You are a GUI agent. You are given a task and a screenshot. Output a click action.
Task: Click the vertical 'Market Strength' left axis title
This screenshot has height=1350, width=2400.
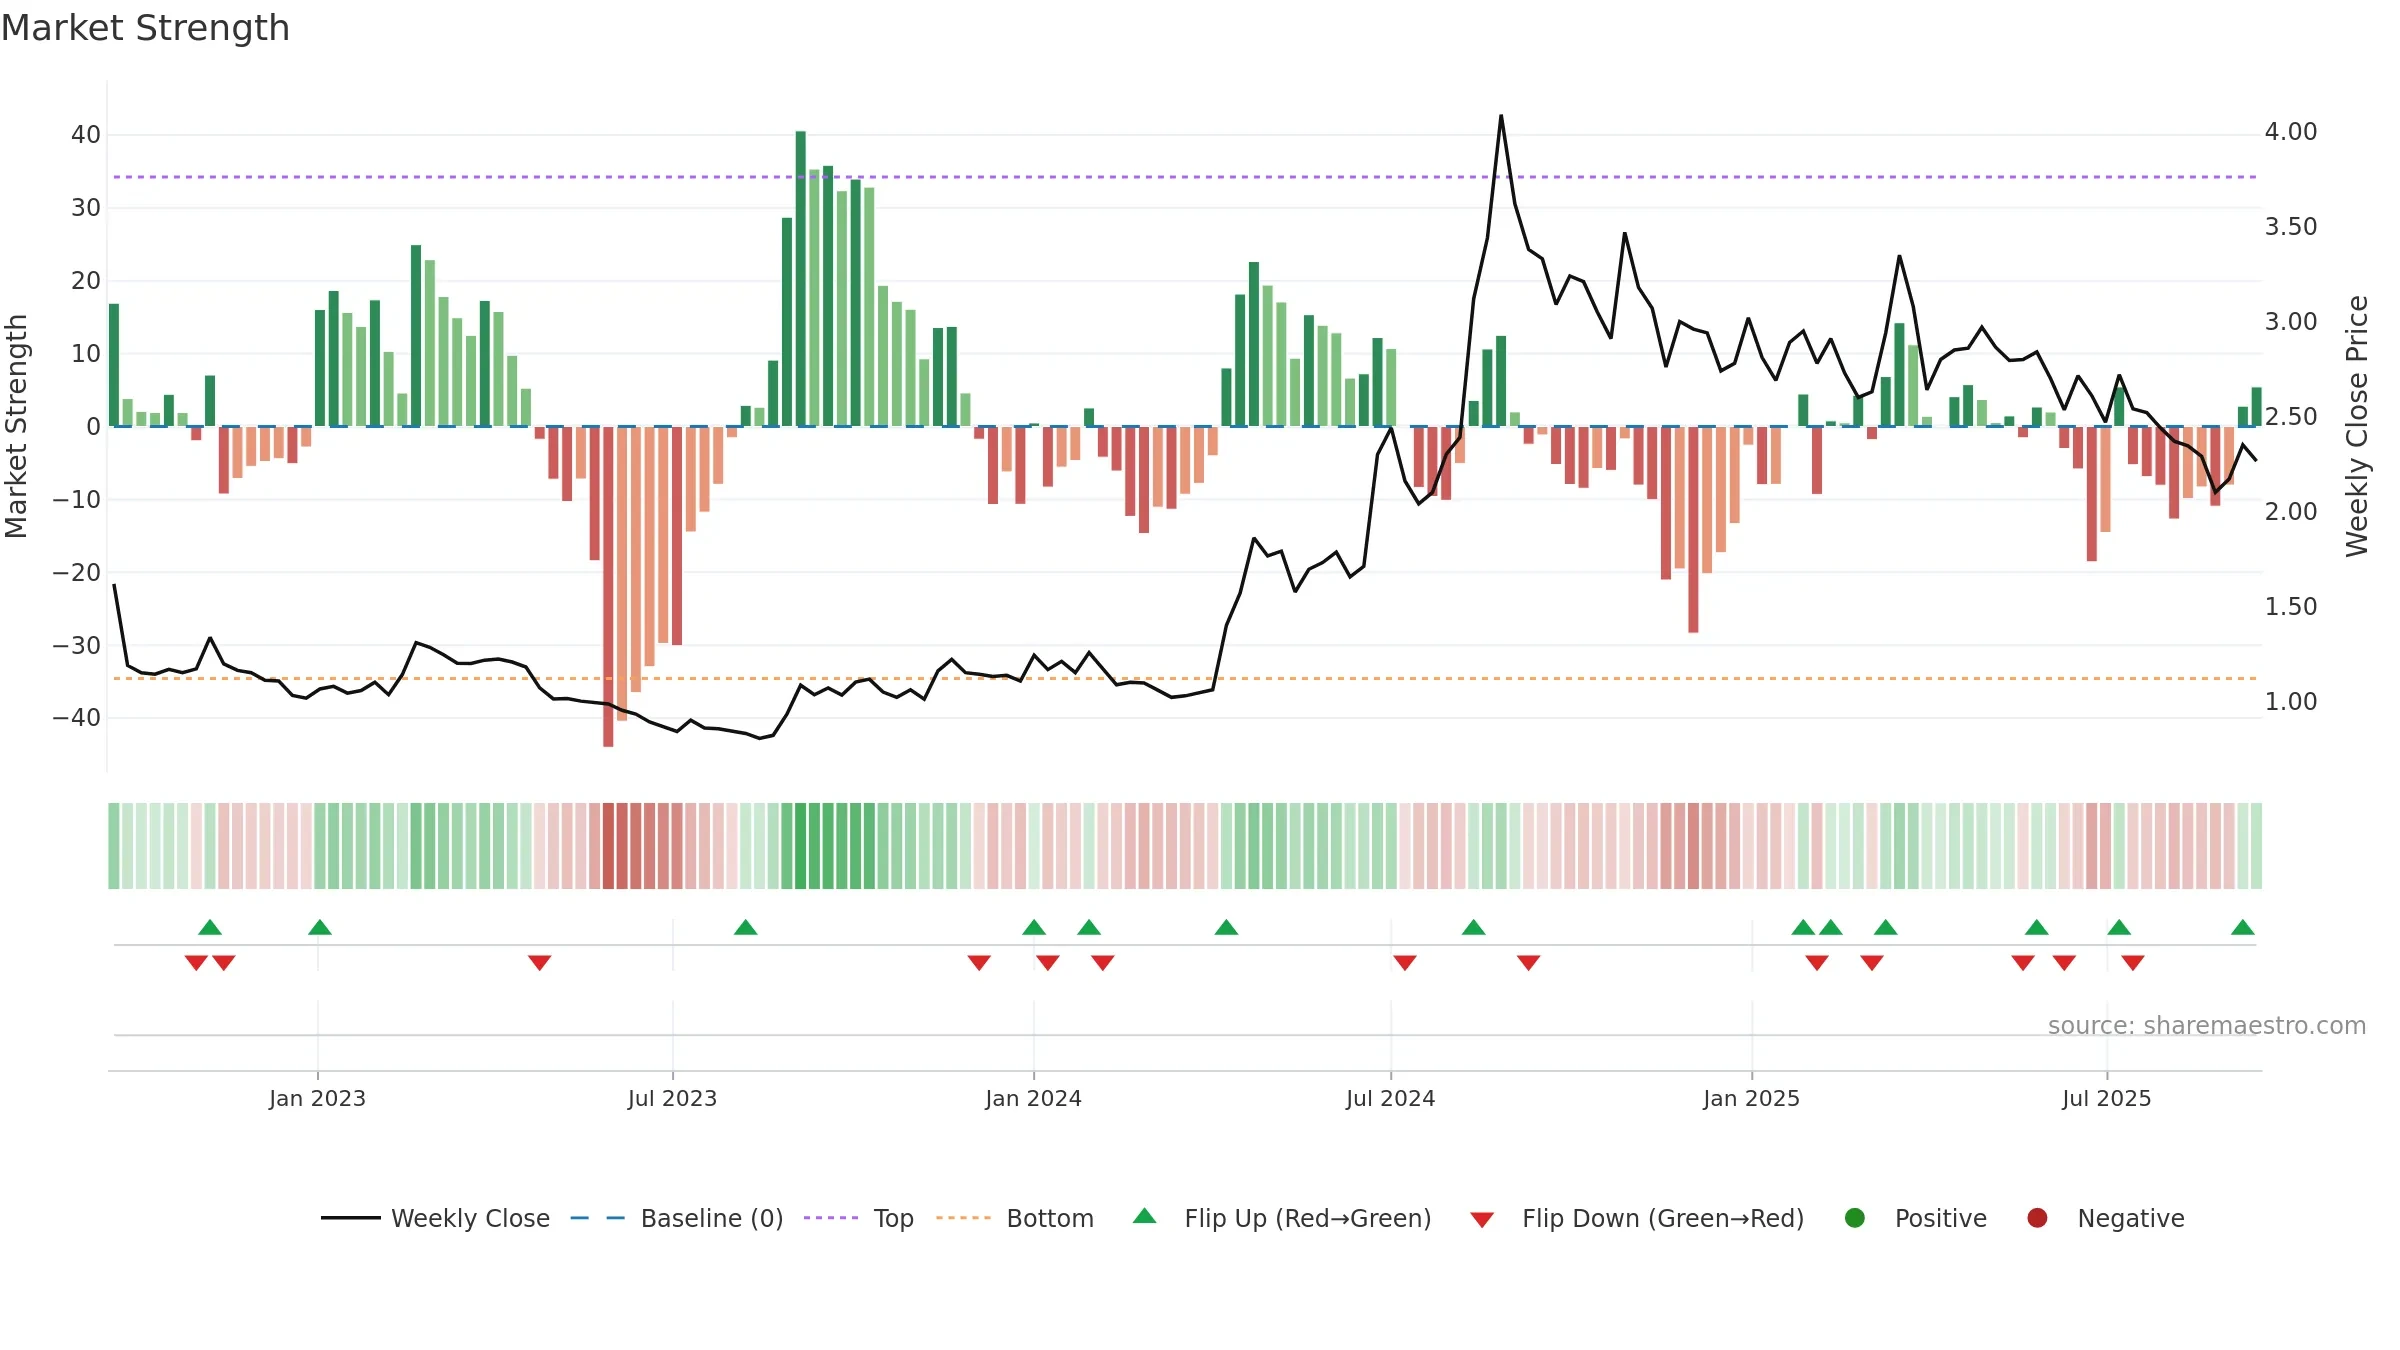click(x=16, y=426)
